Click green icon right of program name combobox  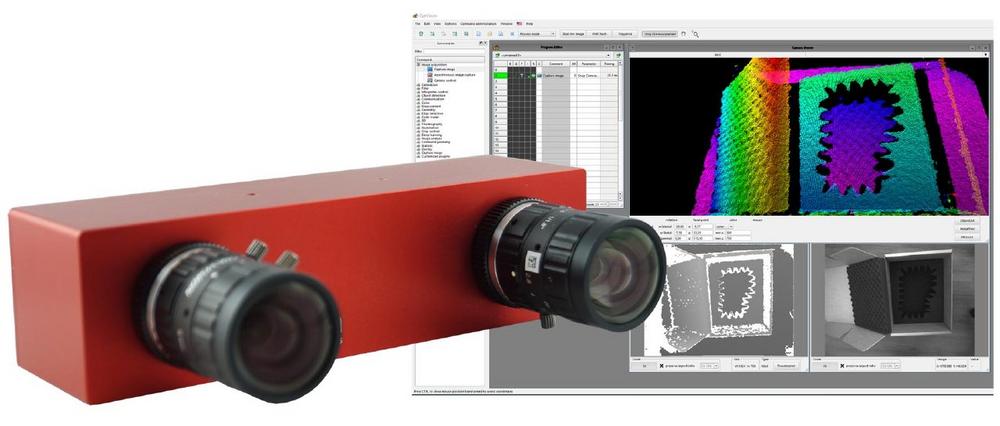click(x=619, y=54)
